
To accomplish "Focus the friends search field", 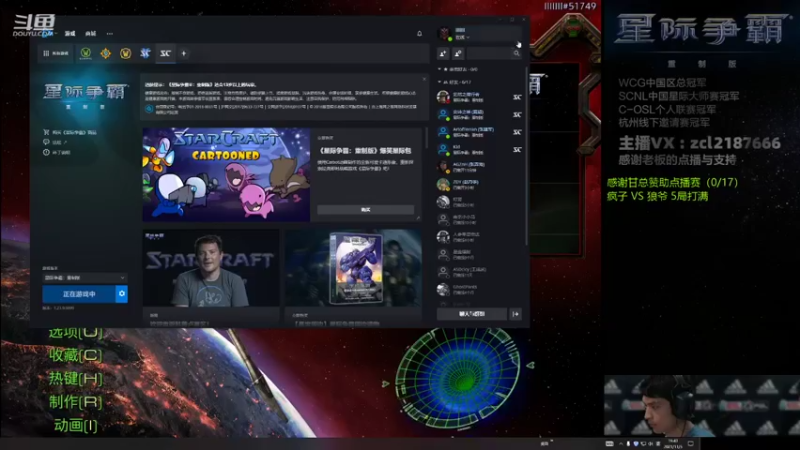I will pyautogui.click(x=490, y=54).
